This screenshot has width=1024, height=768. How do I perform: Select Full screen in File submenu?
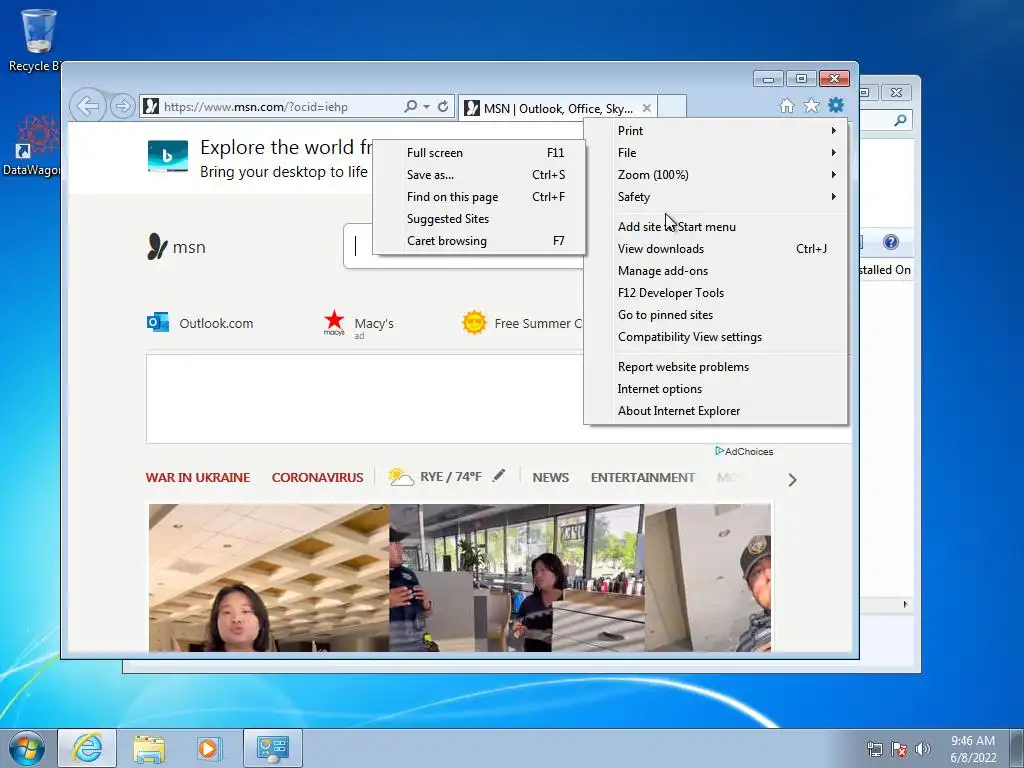click(x=479, y=153)
